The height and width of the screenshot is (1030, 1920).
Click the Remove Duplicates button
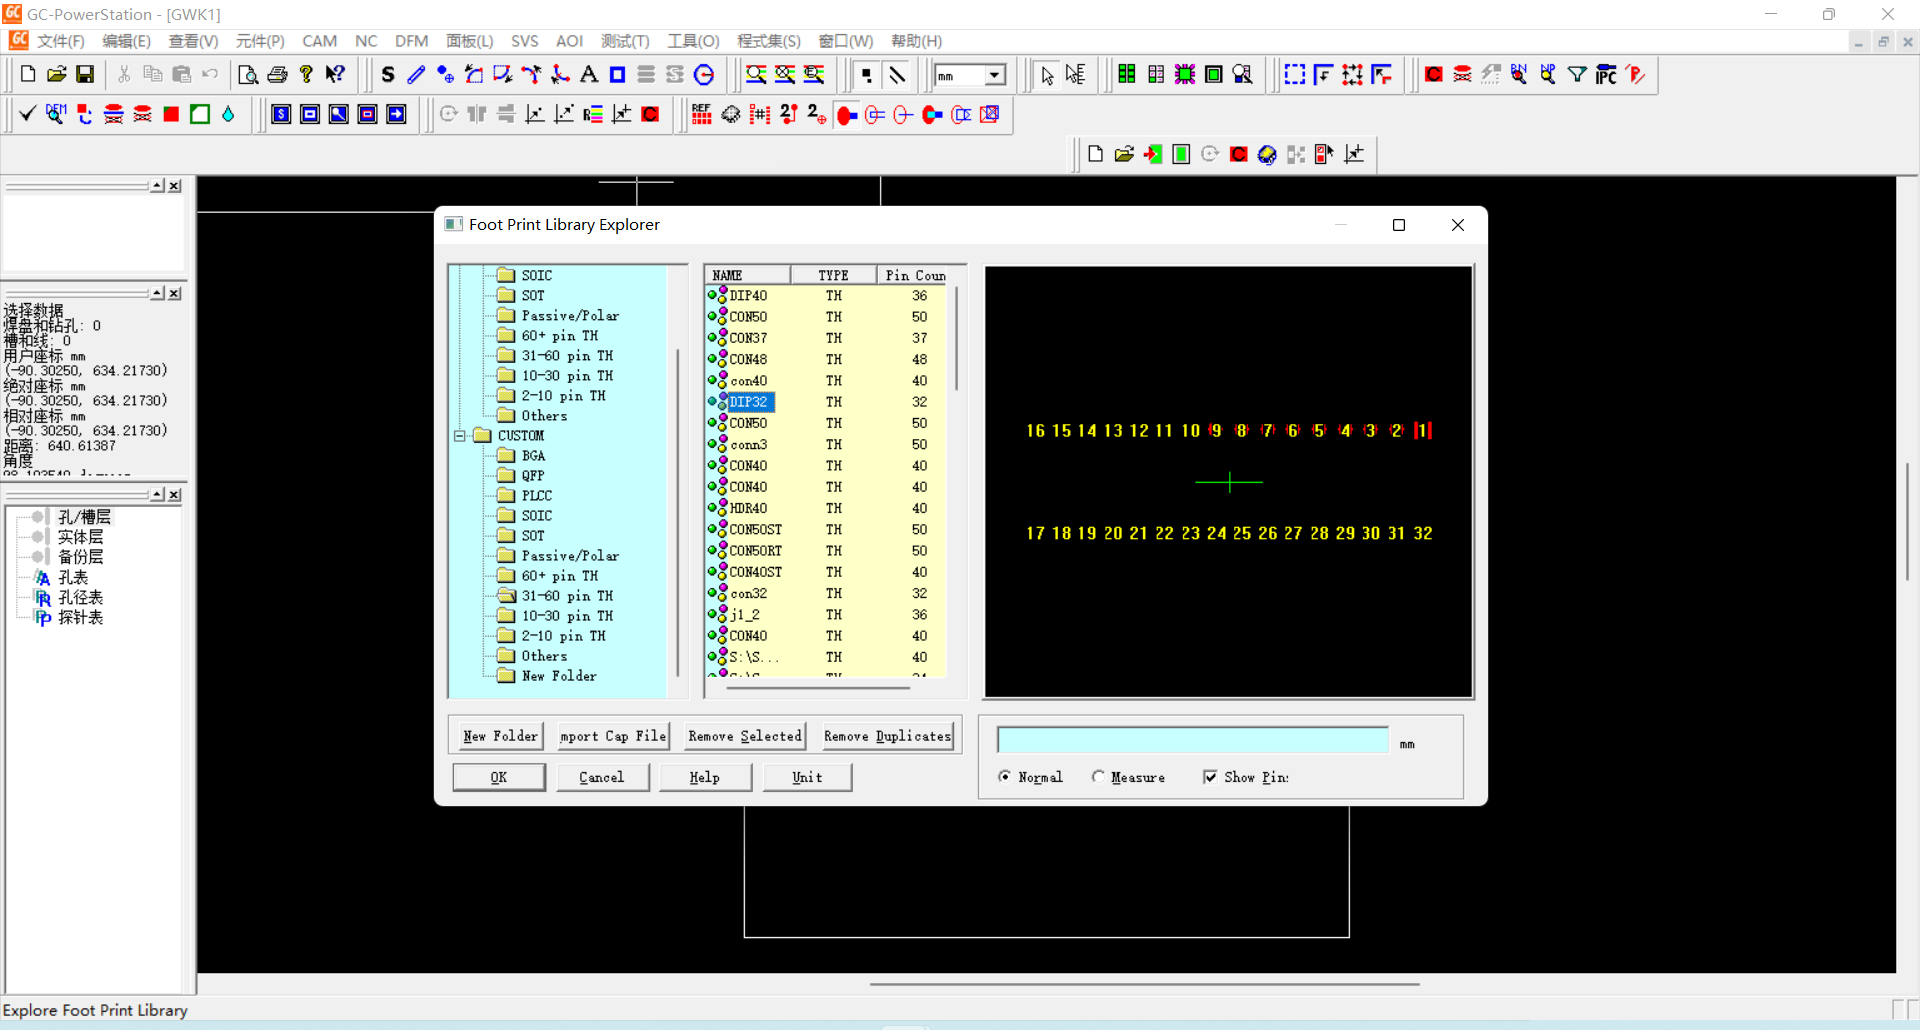887,736
